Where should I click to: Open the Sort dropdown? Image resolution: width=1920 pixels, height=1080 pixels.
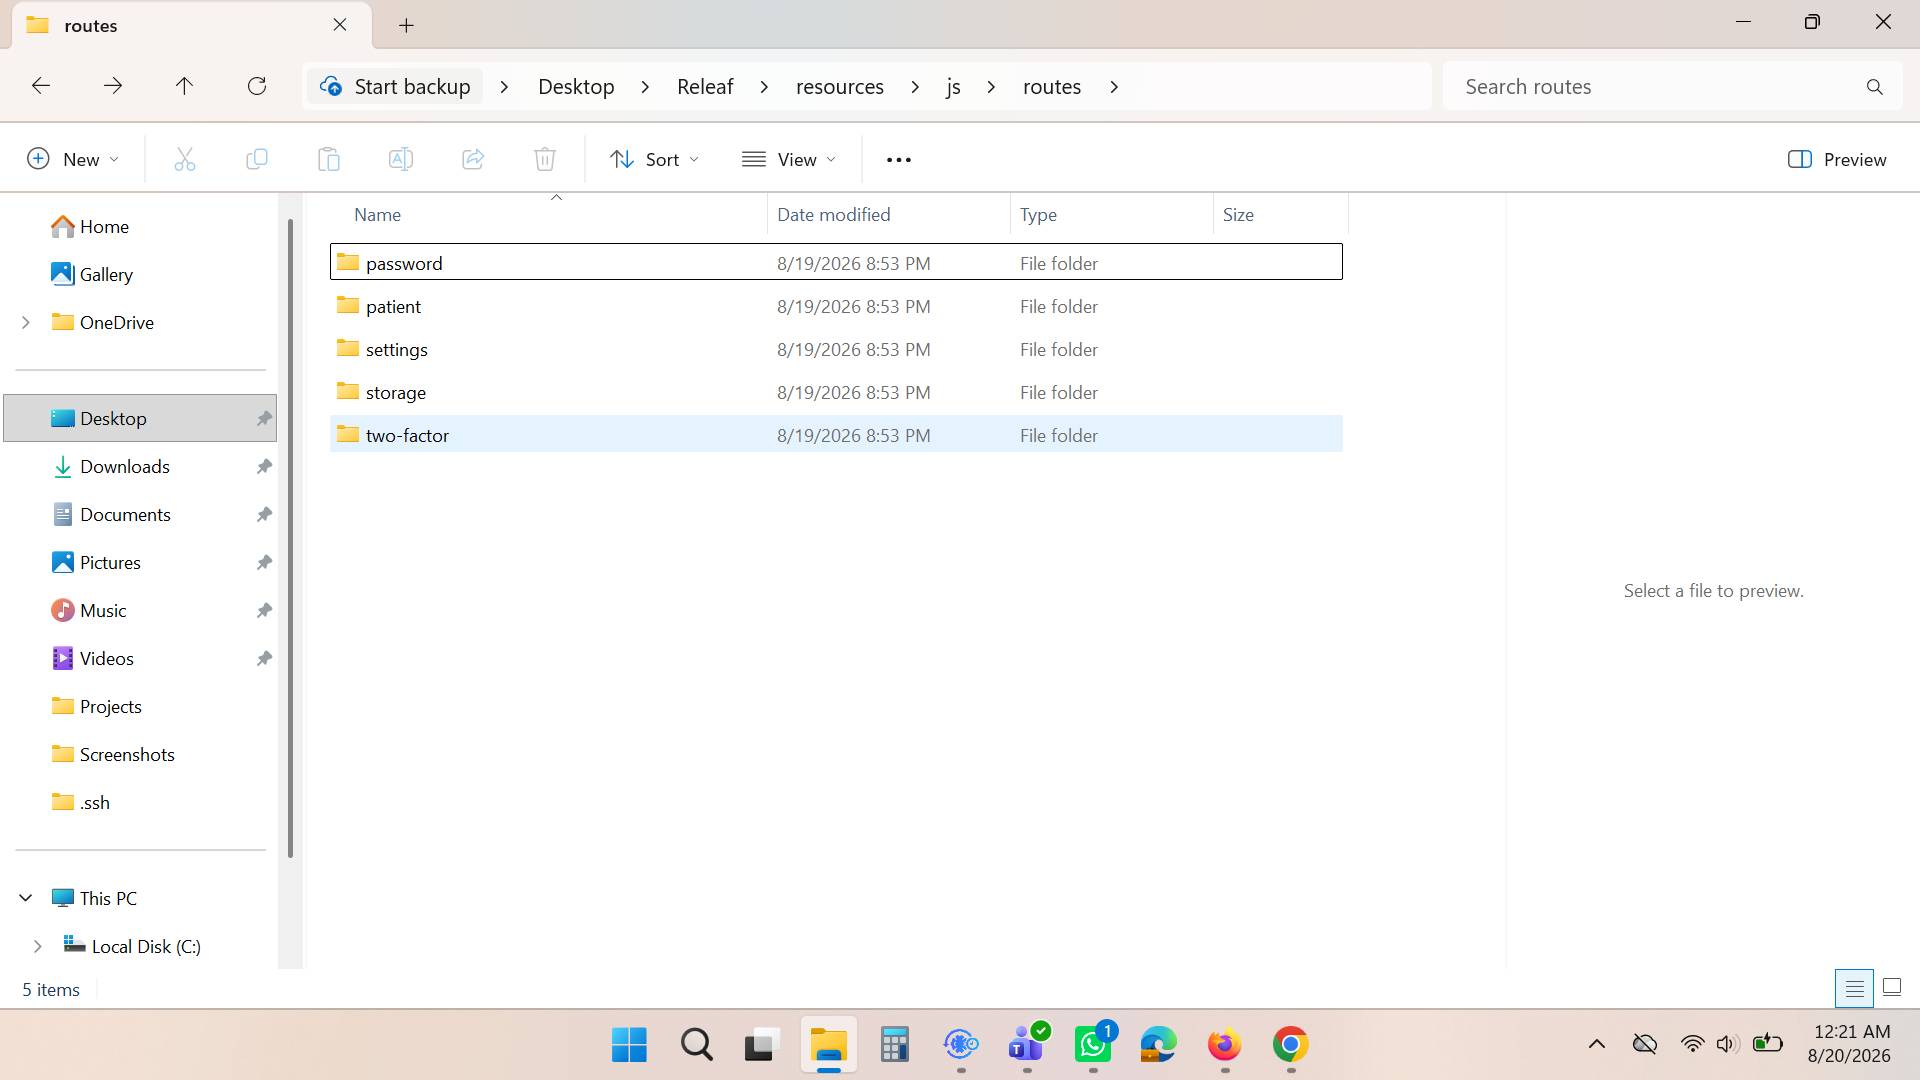coord(655,160)
